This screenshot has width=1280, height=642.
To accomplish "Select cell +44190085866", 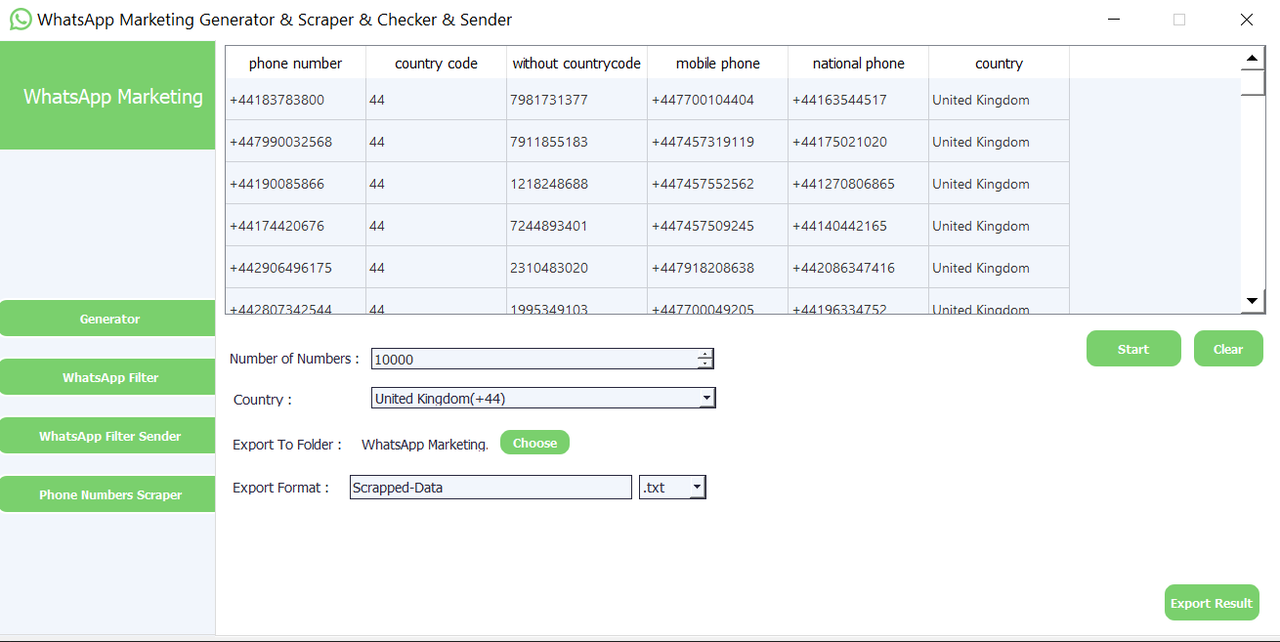I will (x=295, y=184).
